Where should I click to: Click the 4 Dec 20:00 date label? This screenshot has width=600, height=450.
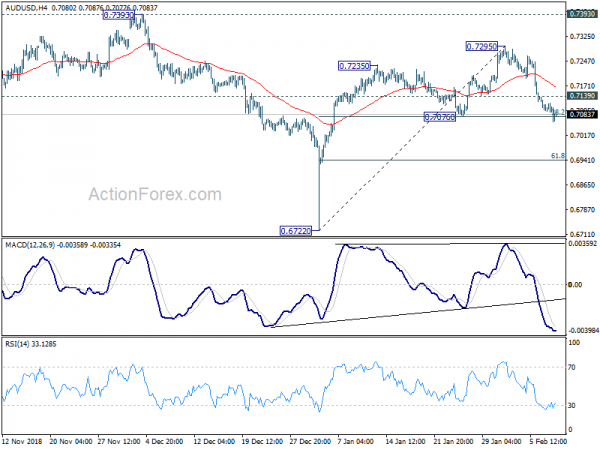tap(165, 441)
